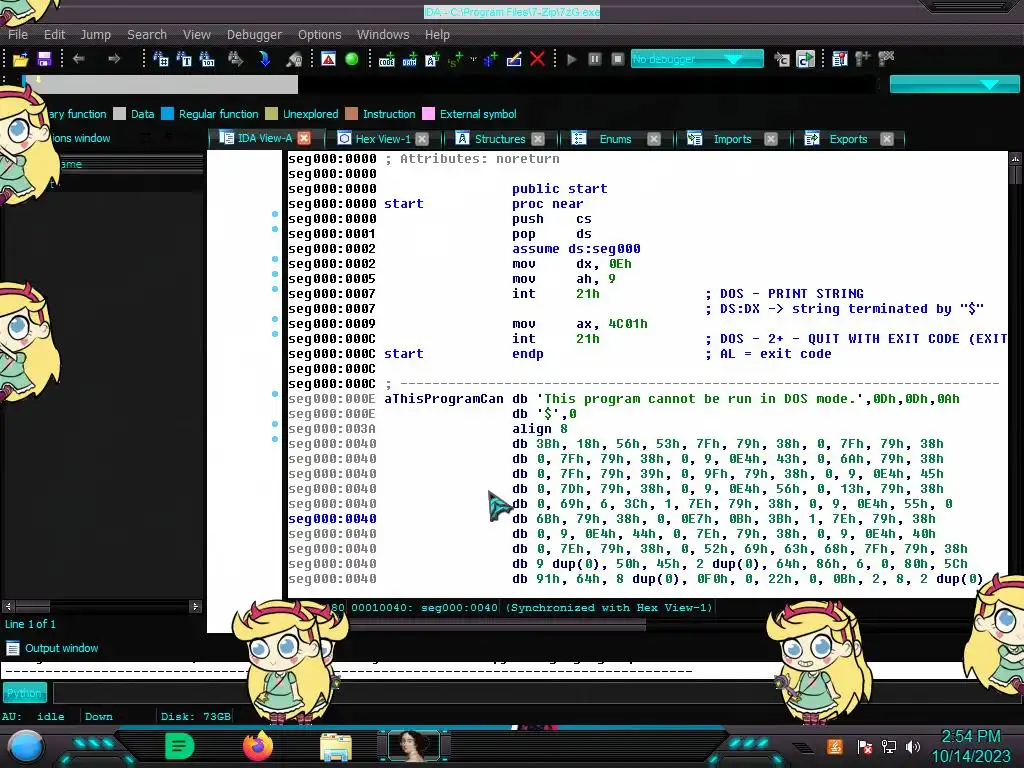
Task: Convert selection to string icon
Action: (x=432, y=59)
